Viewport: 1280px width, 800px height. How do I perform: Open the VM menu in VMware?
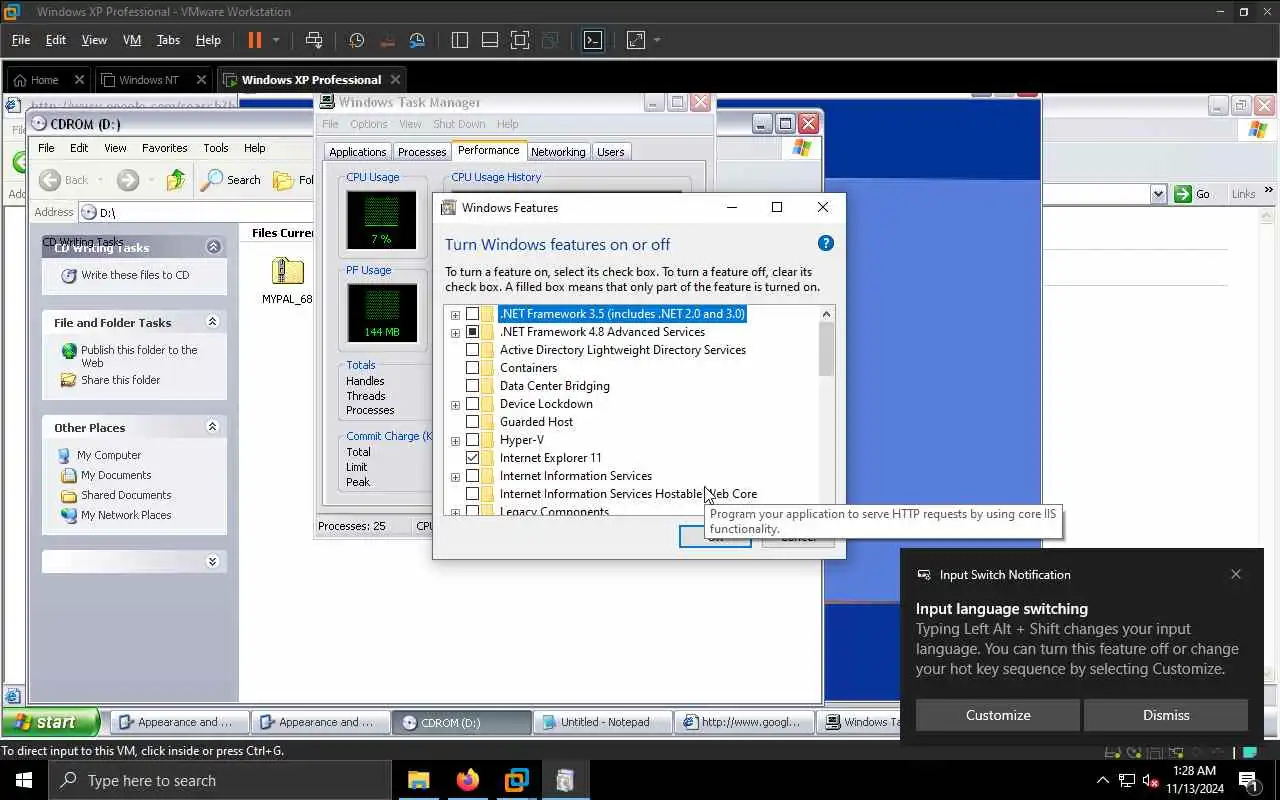(x=131, y=40)
